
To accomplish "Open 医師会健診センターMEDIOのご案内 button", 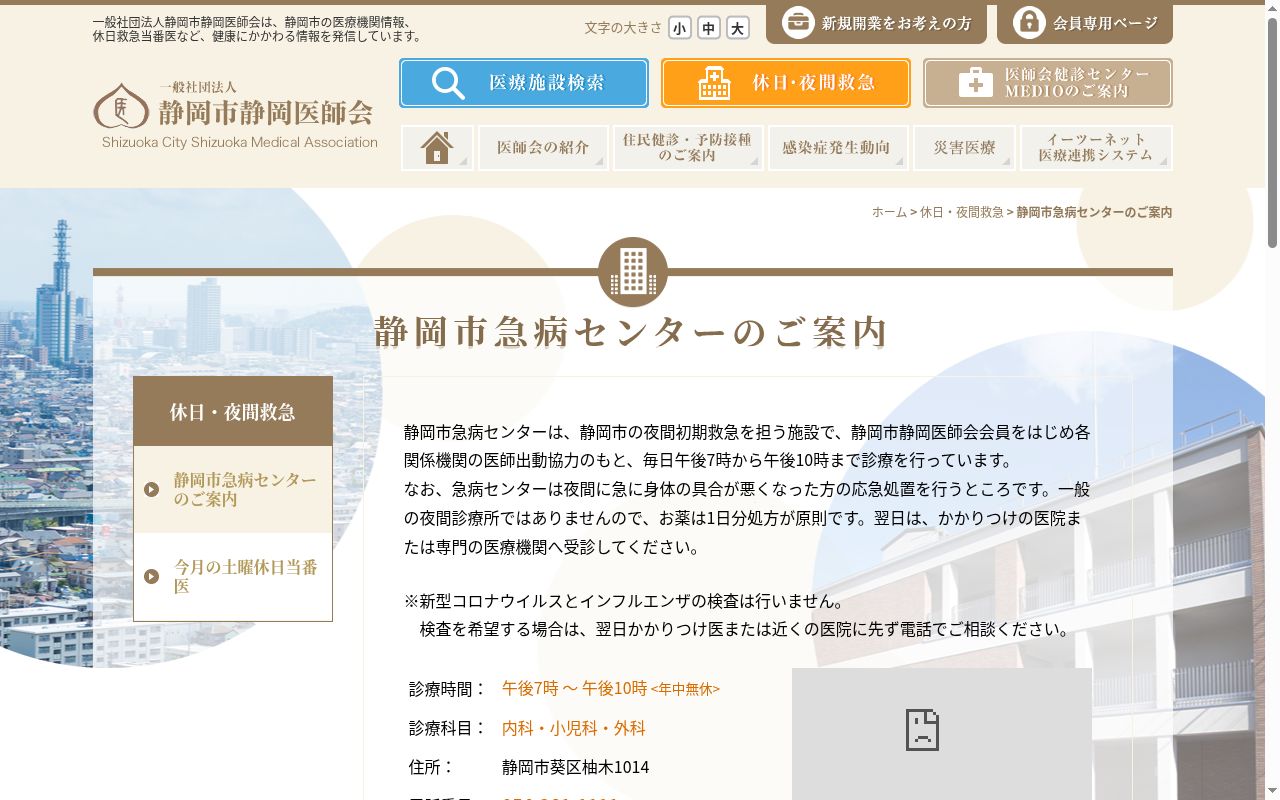I will pos(1048,83).
